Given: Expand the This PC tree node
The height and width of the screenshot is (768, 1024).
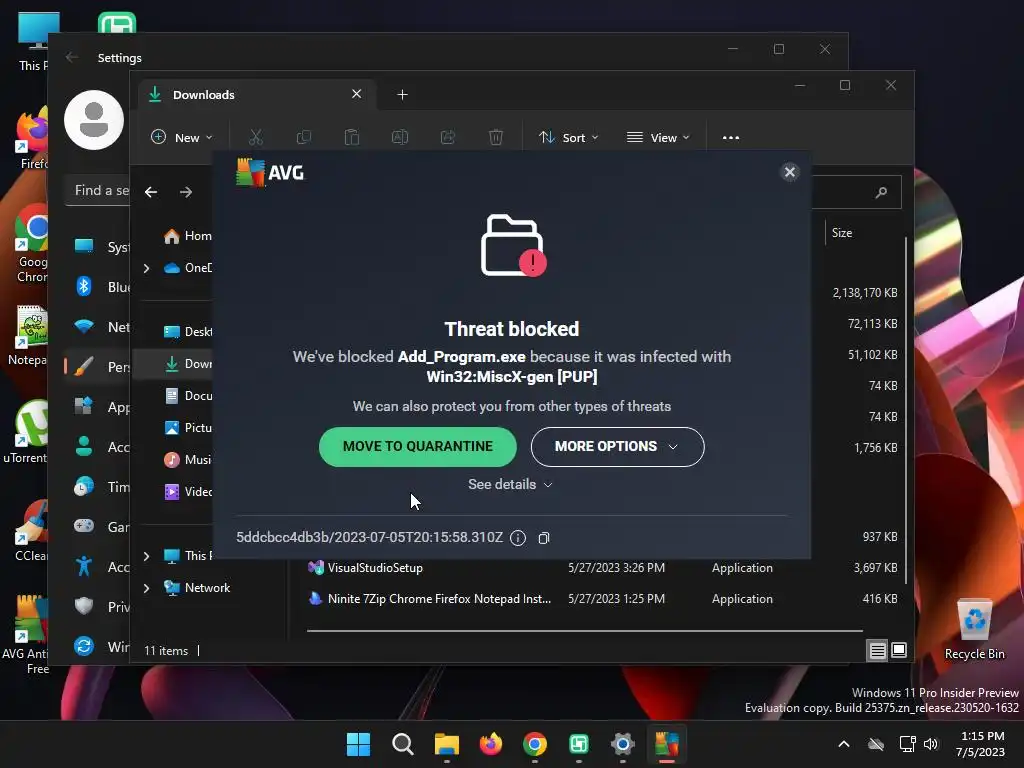Looking at the screenshot, I should coord(146,556).
